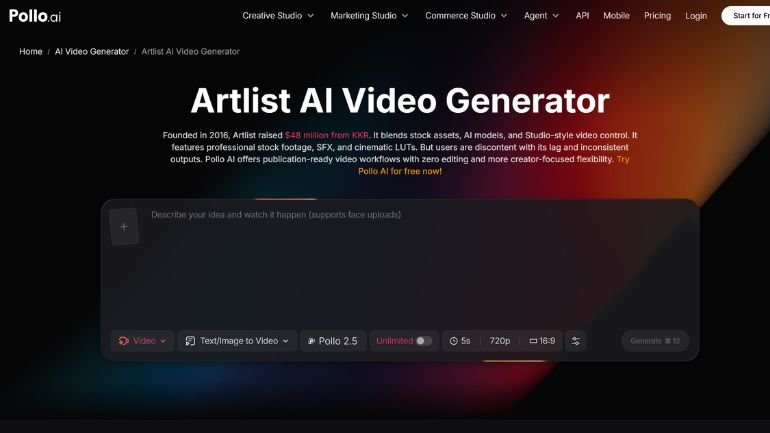The image size is (770, 433).
Task: Open the API page
Action: pyautogui.click(x=582, y=16)
